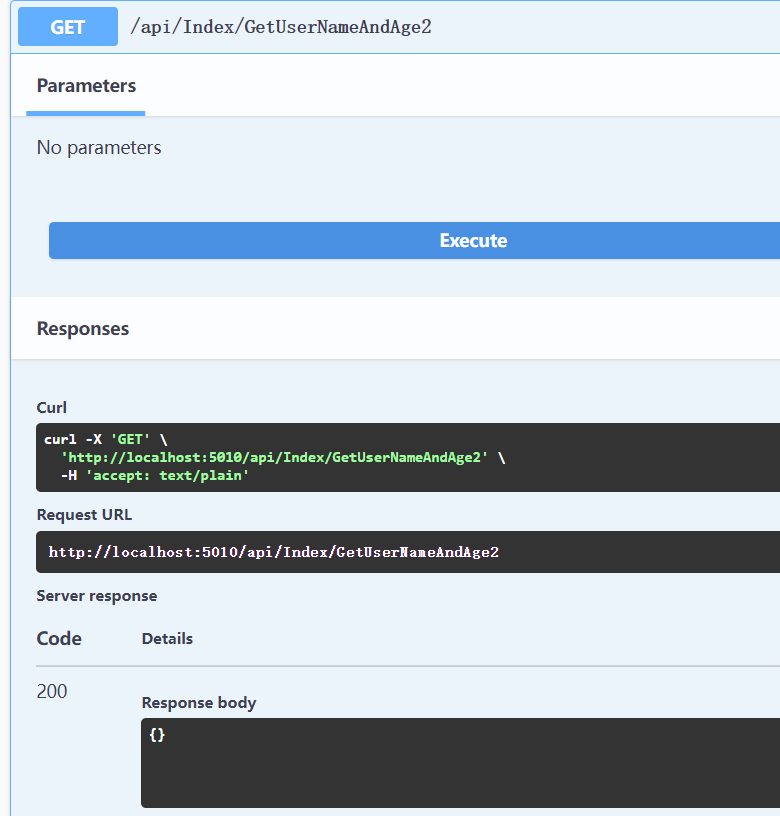Screen dimensions: 780x816
Task: Click the Curl label
Action: [52, 407]
